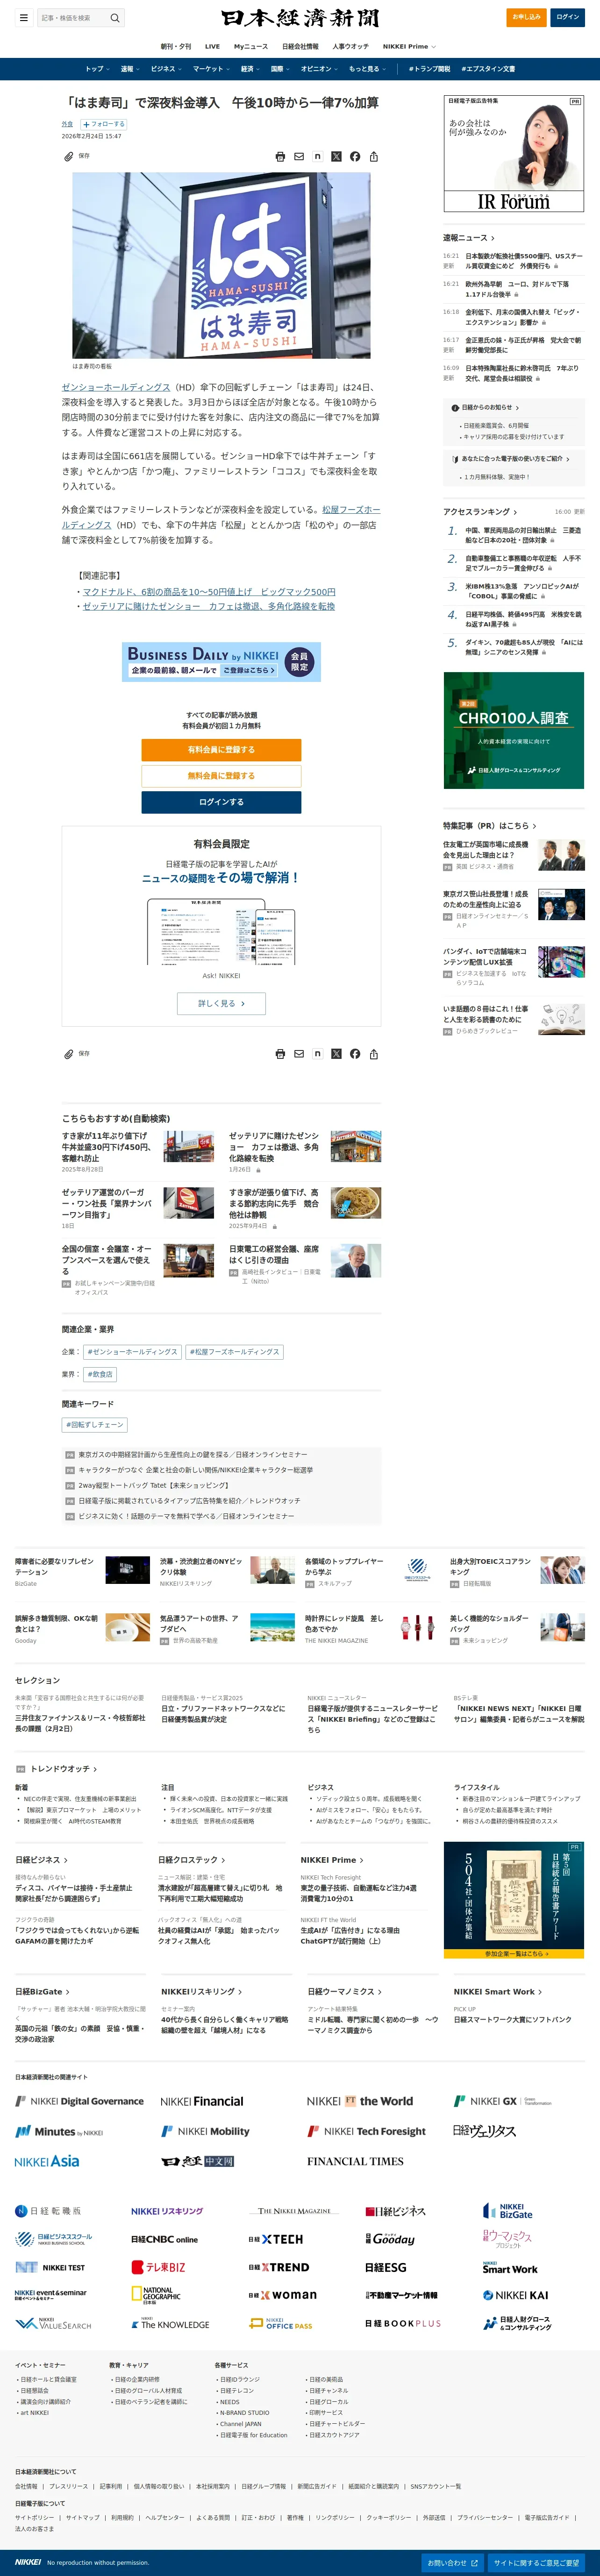
Task: Open the マクドナルド price hike related article
Action: (208, 592)
